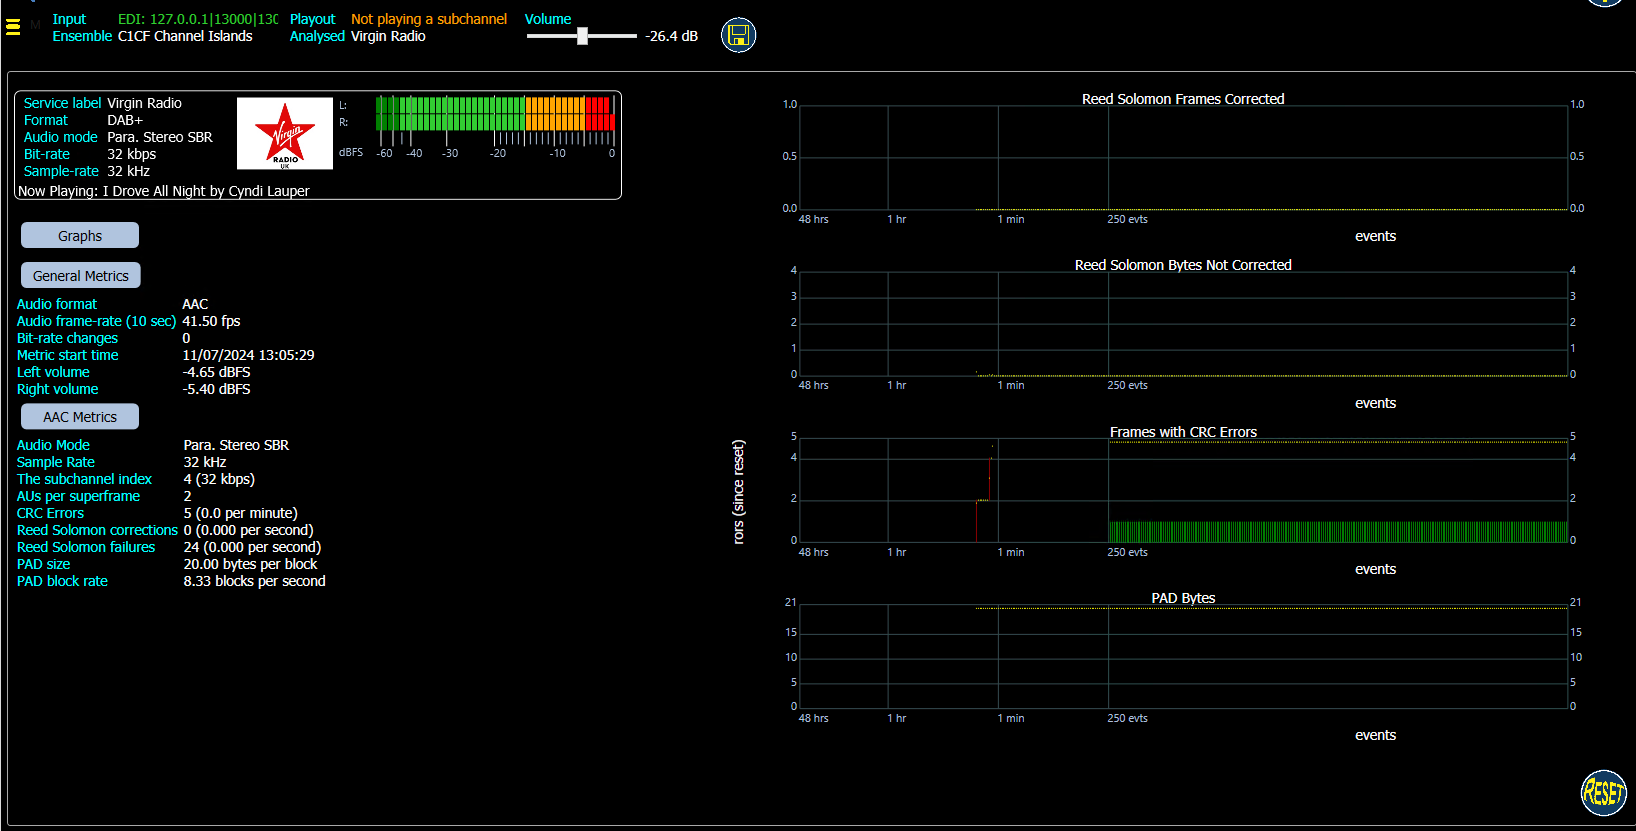
Task: Click the Audio frame-rate (10 sec) label
Action: tap(96, 321)
